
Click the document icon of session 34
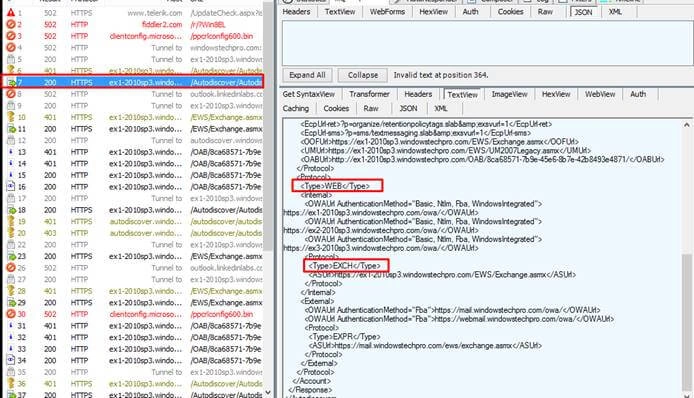[x=11, y=360]
